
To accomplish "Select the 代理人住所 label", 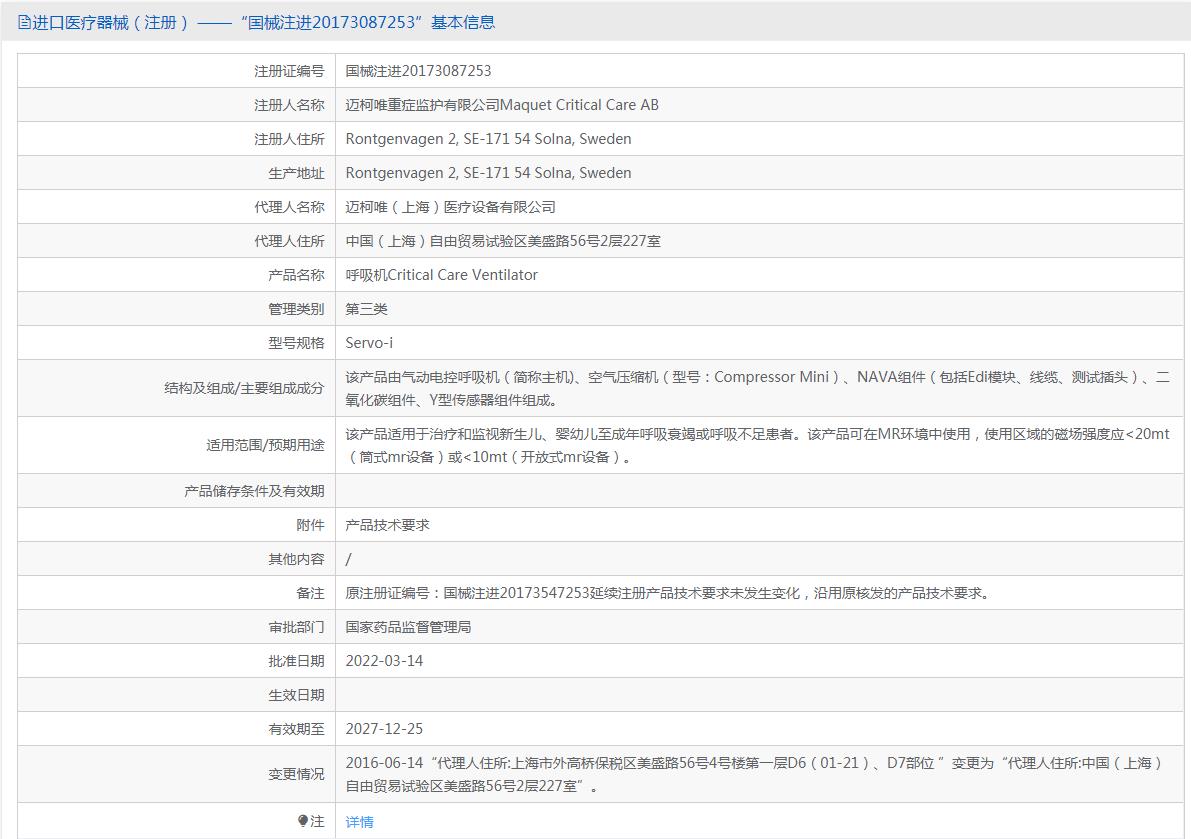I will tap(289, 241).
